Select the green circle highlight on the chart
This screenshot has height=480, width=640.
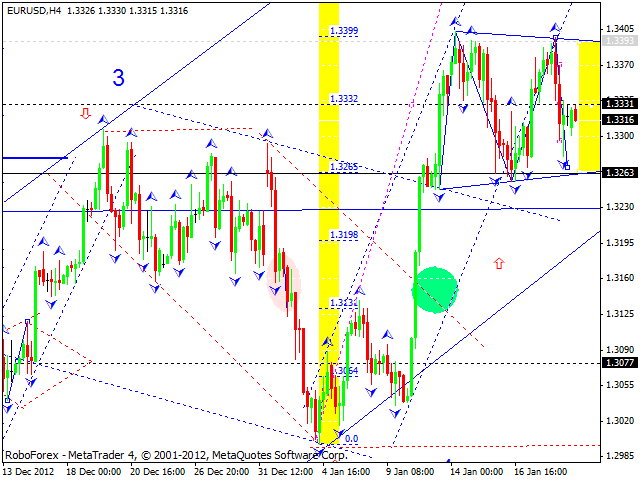[x=435, y=290]
